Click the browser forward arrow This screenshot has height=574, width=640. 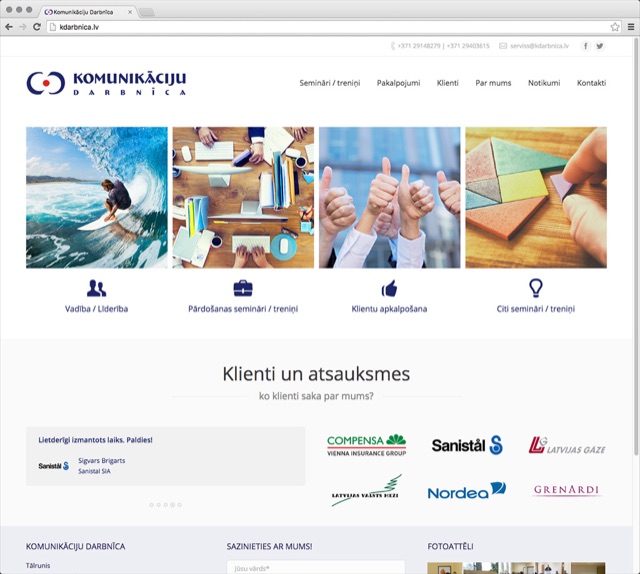pyautogui.click(x=22, y=27)
